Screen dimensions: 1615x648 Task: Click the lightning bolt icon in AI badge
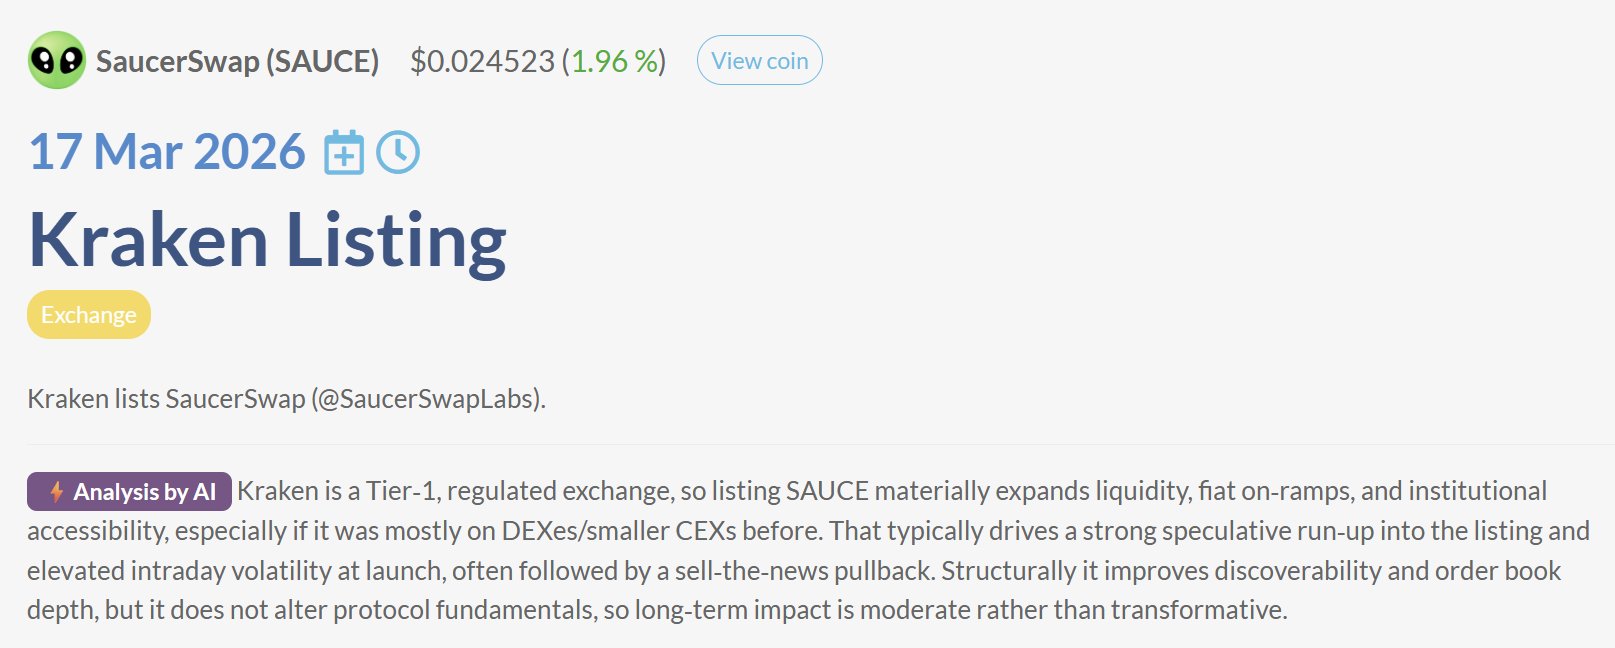tap(56, 492)
